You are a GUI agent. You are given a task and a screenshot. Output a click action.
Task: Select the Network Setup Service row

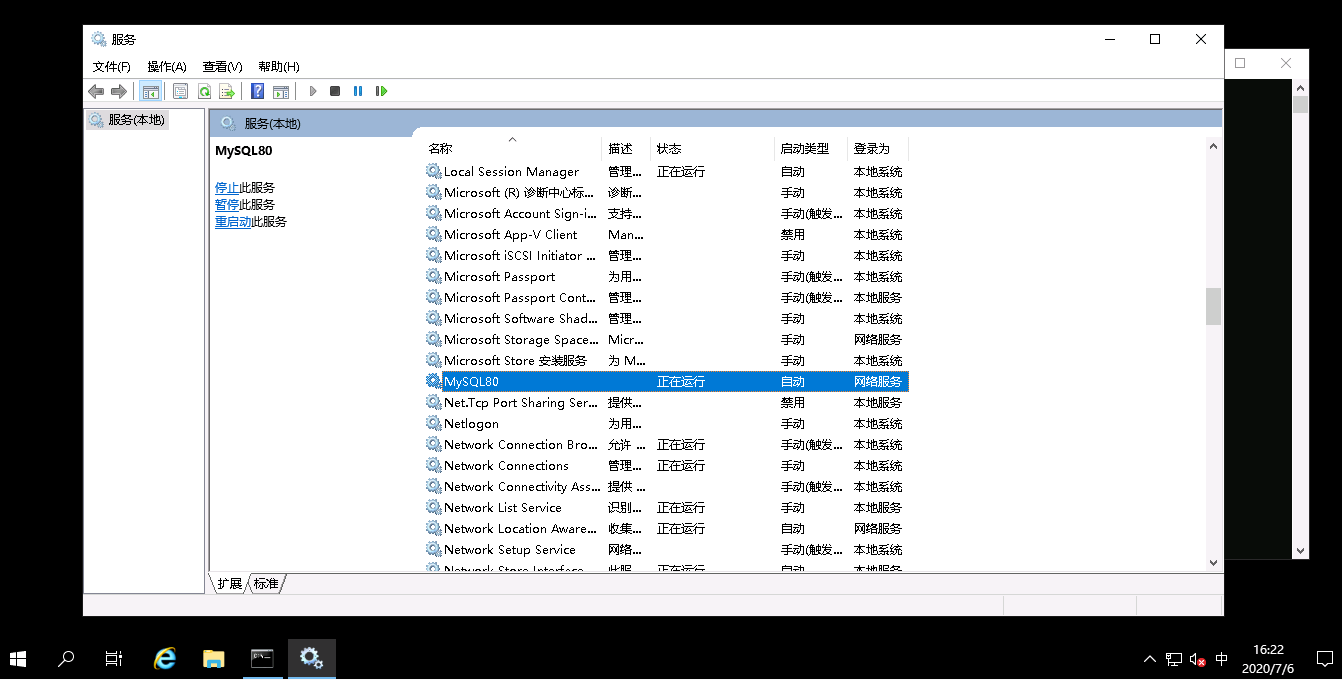666,549
